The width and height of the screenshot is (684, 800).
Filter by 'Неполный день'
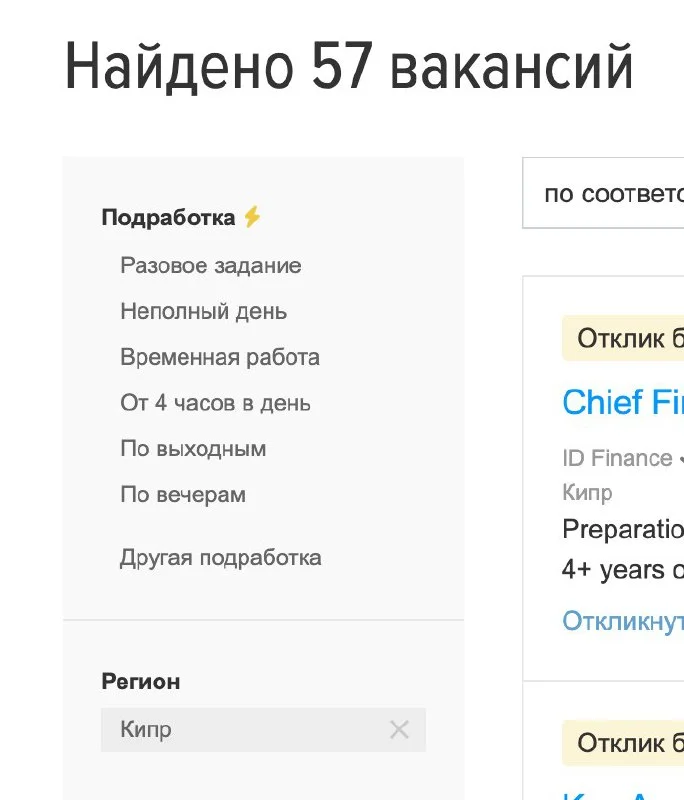coord(204,312)
